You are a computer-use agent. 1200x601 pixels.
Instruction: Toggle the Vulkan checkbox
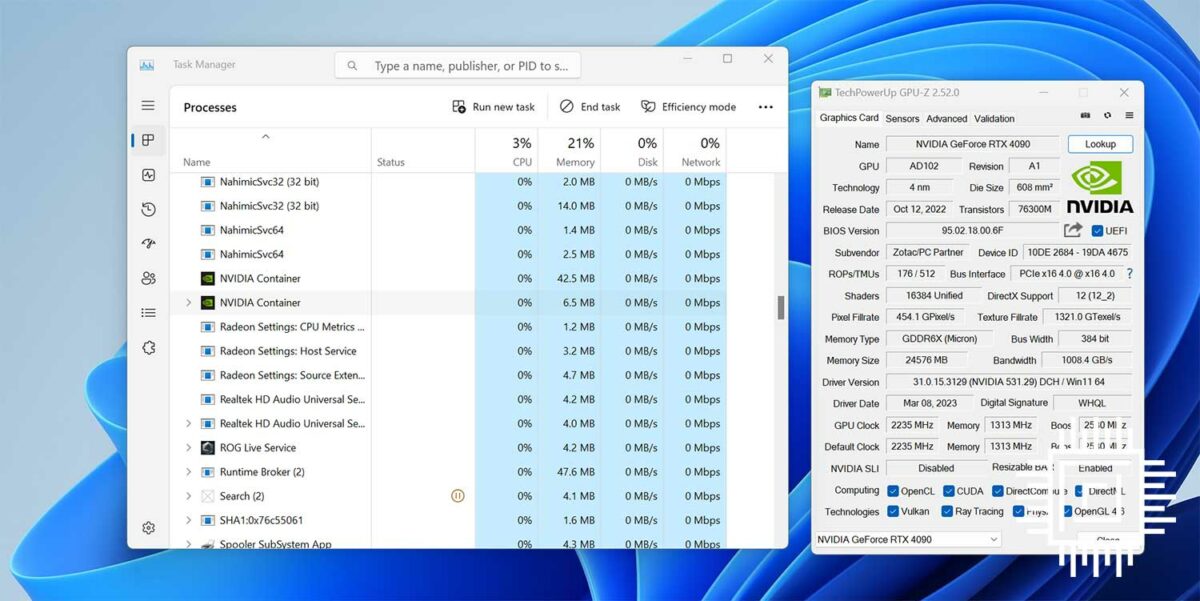[x=893, y=512]
